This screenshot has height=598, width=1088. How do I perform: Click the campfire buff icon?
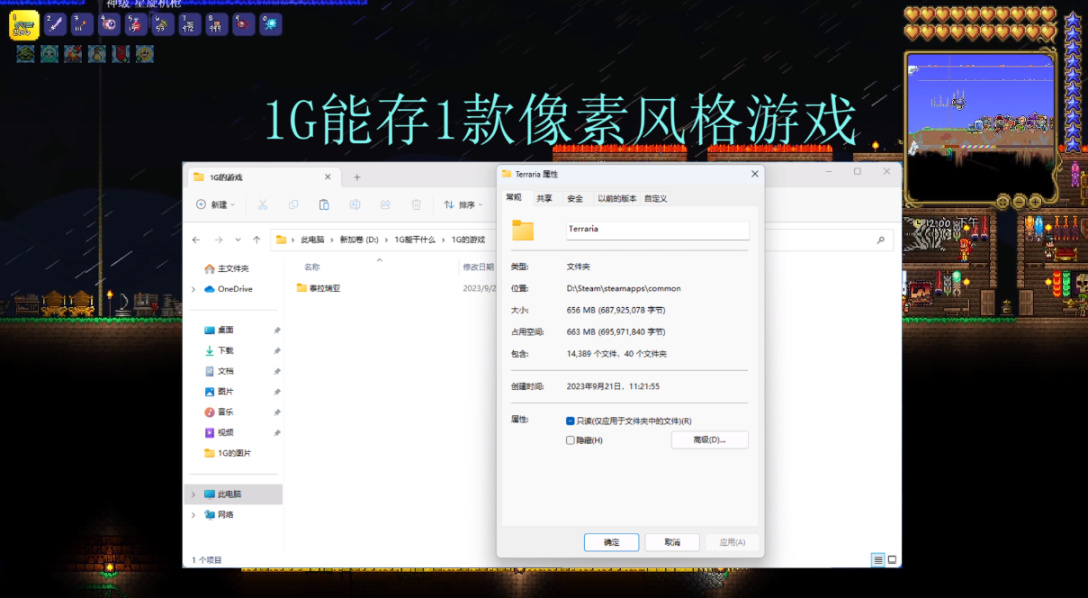point(73,53)
